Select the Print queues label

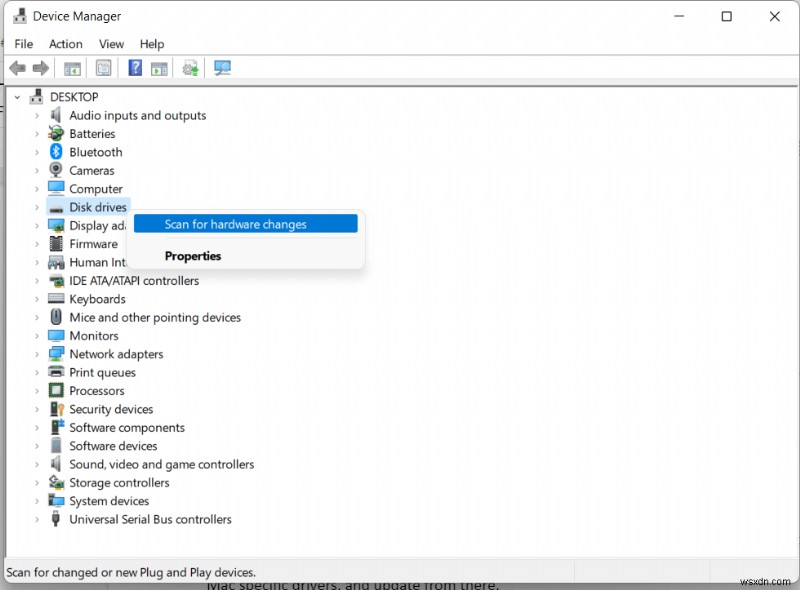coord(103,373)
